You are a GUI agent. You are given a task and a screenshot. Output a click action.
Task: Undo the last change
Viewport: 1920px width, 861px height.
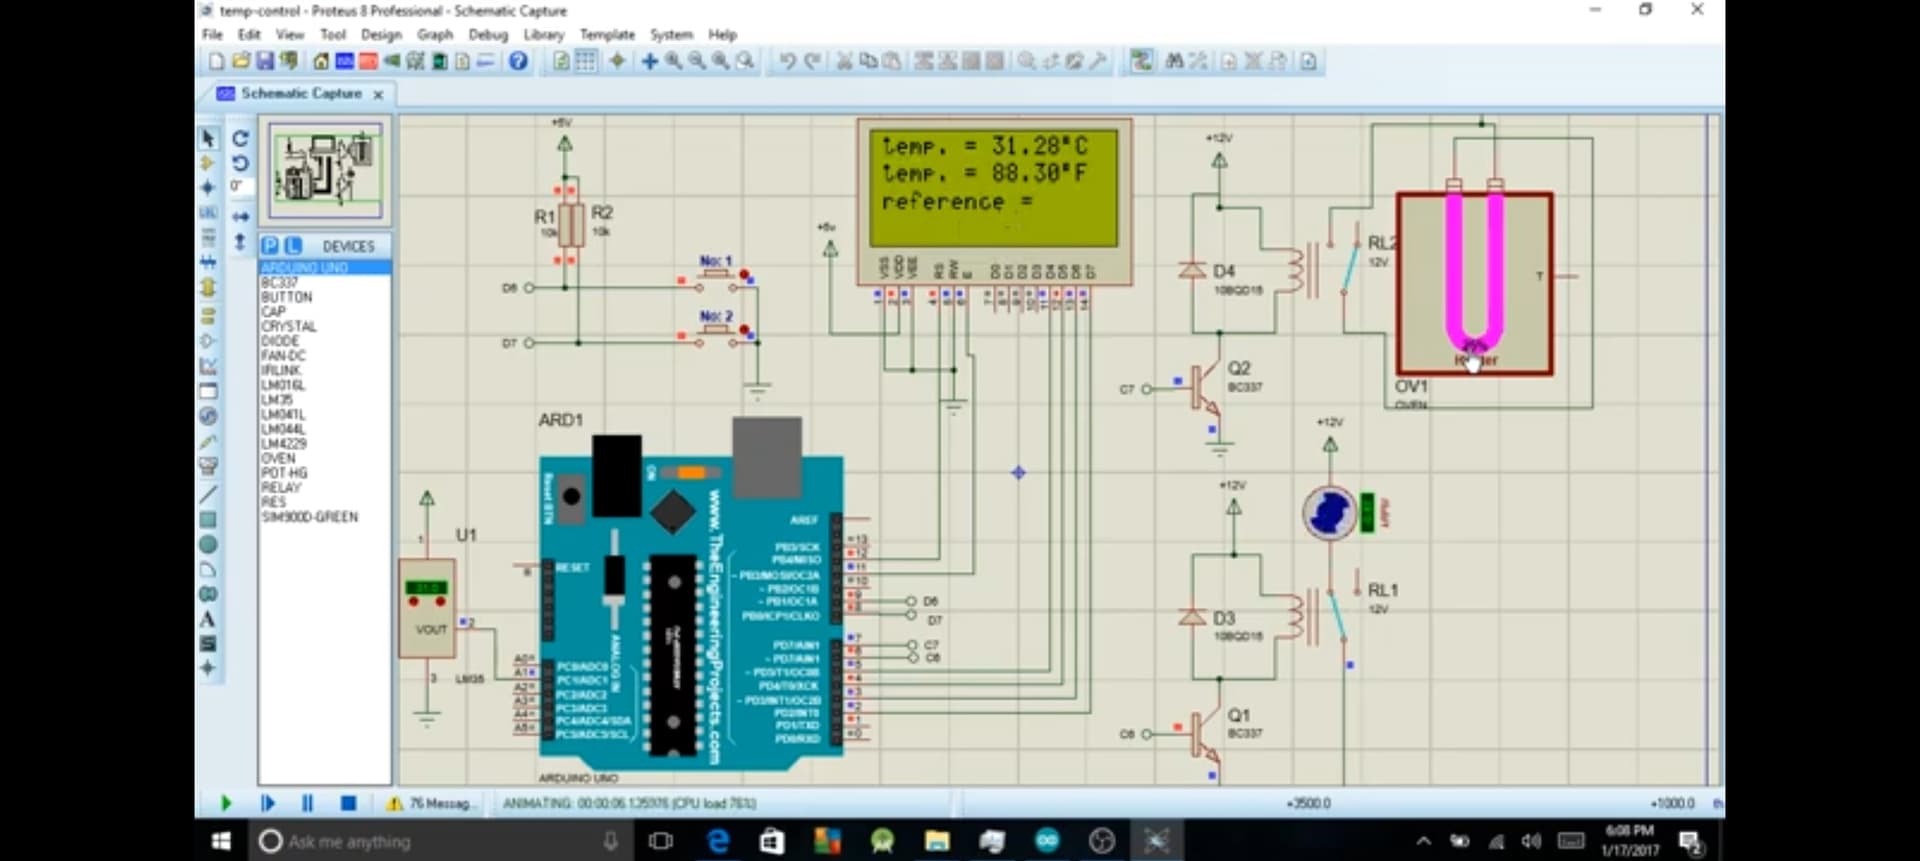tap(788, 61)
